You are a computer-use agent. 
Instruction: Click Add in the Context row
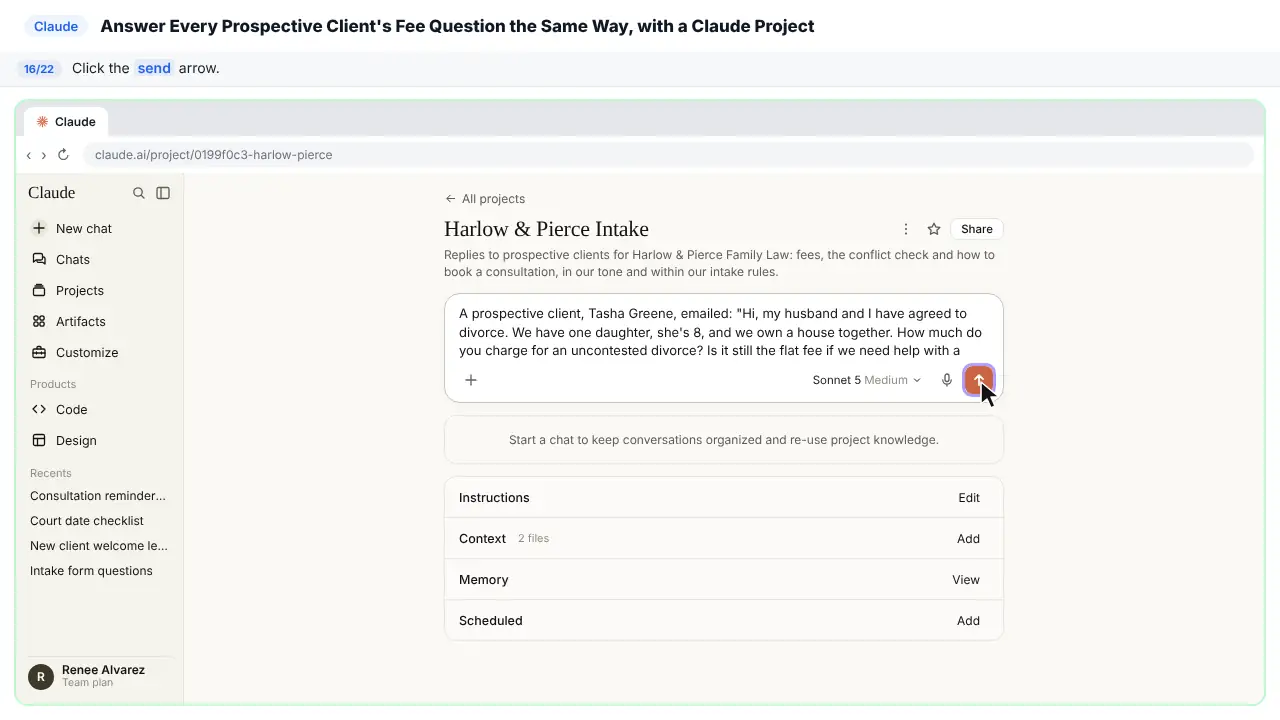coord(968,539)
